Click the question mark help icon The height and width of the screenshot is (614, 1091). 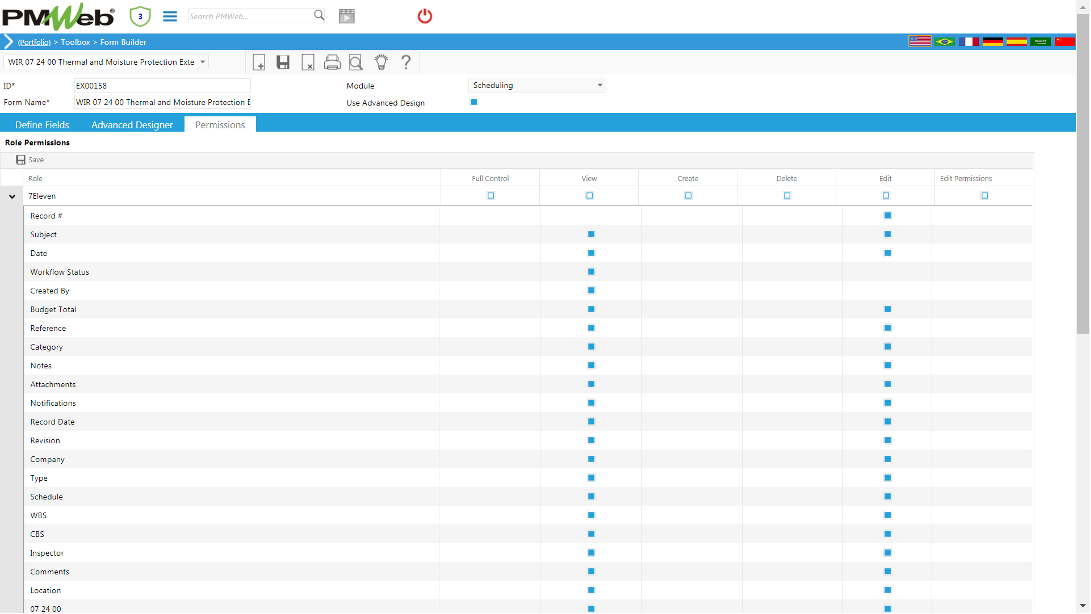pyautogui.click(x=406, y=63)
